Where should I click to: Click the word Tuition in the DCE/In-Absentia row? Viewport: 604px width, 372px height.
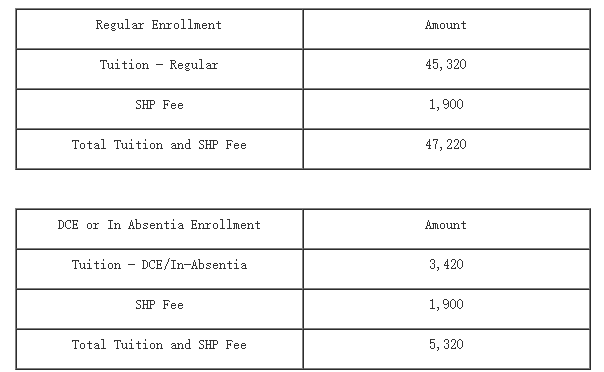click(x=96, y=265)
